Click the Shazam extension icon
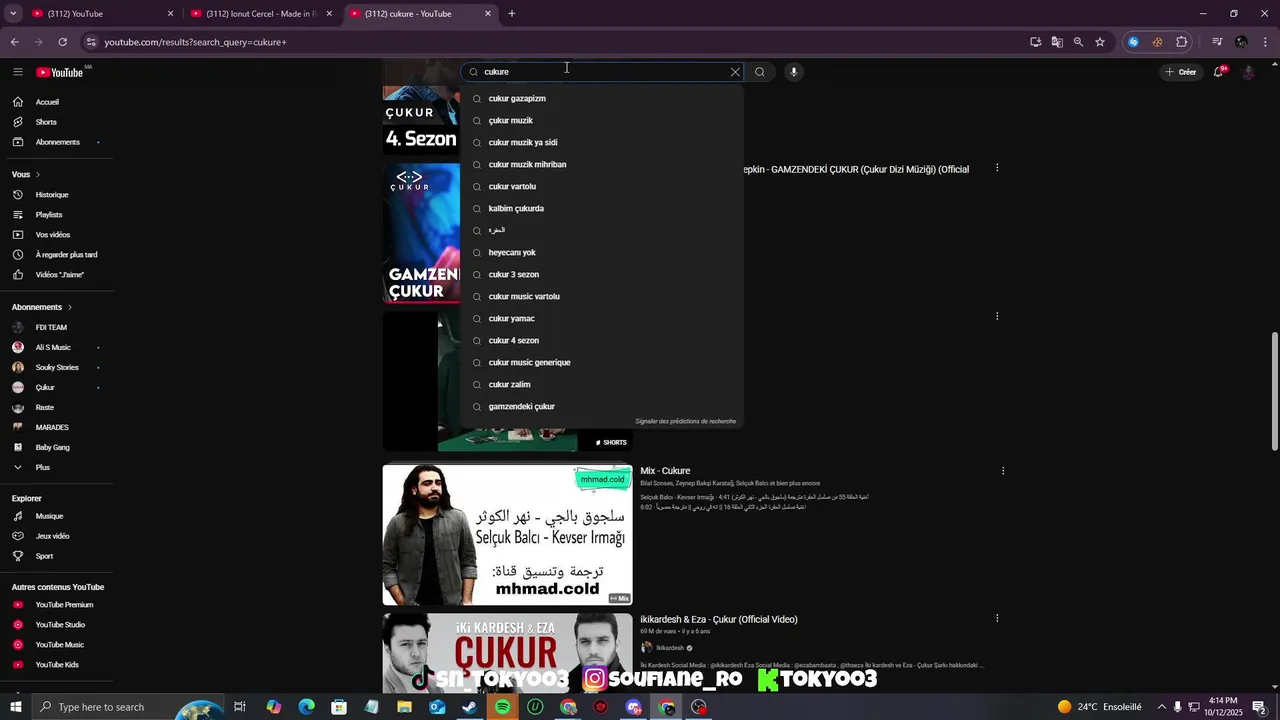The height and width of the screenshot is (720, 1280). (1133, 42)
